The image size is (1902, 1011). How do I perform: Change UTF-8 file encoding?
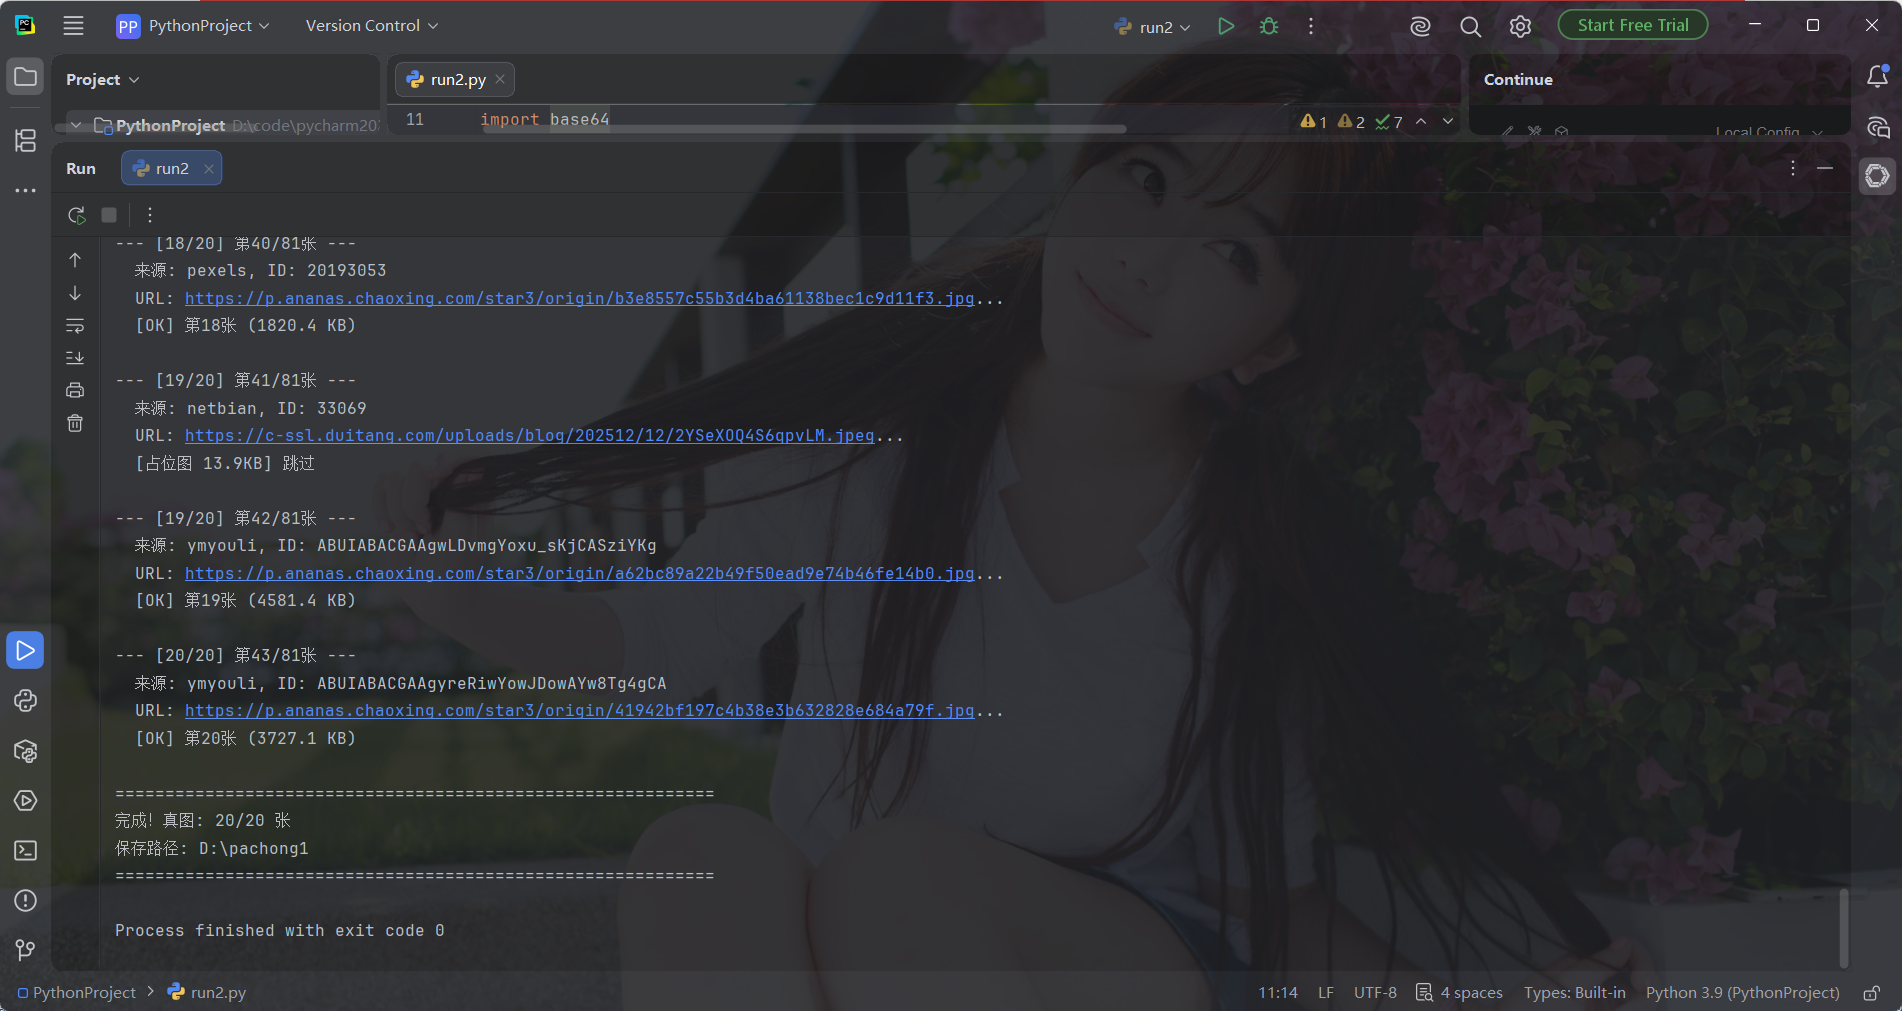click(1375, 993)
